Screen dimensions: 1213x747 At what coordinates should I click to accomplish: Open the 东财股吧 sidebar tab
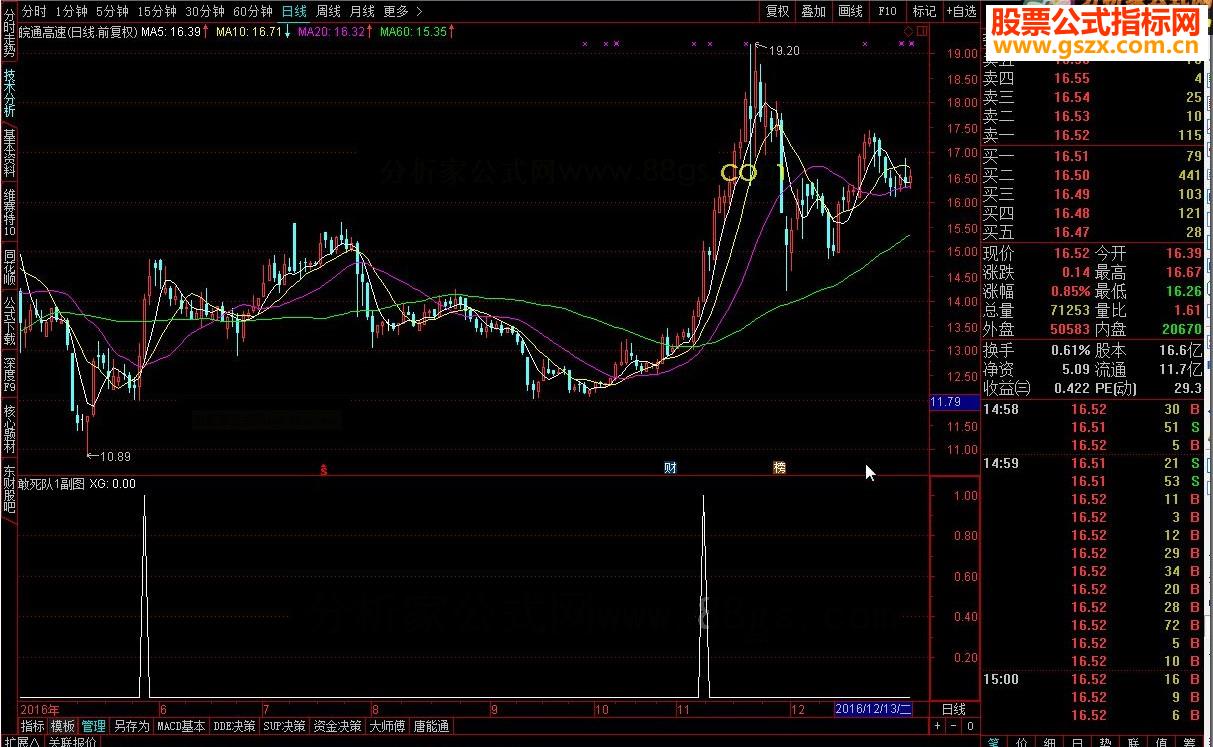point(9,489)
